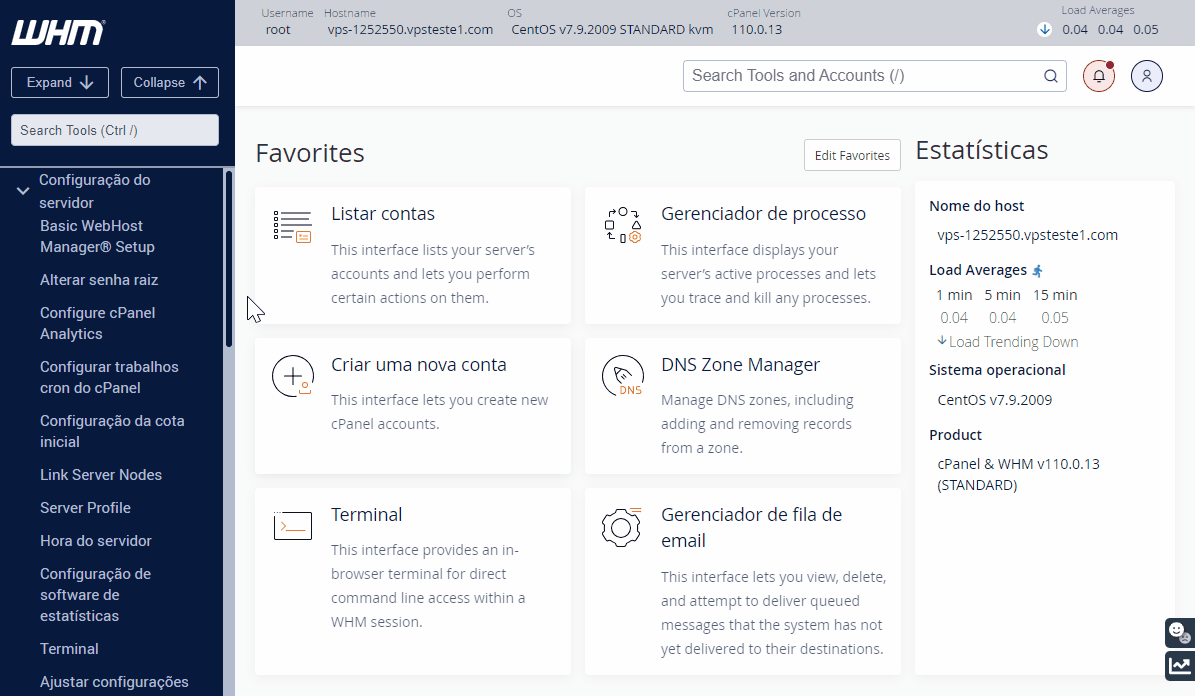
Task: Click the sidebar vertical scrollbar
Action: point(229,259)
